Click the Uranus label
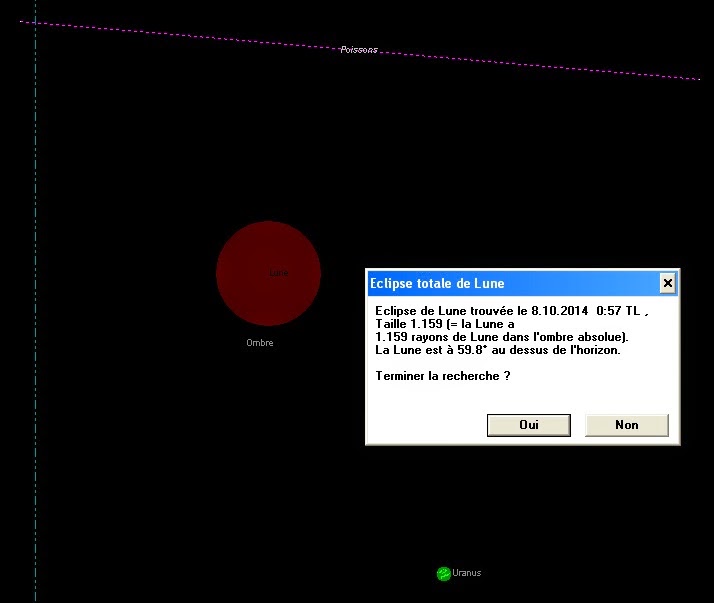 click(467, 572)
